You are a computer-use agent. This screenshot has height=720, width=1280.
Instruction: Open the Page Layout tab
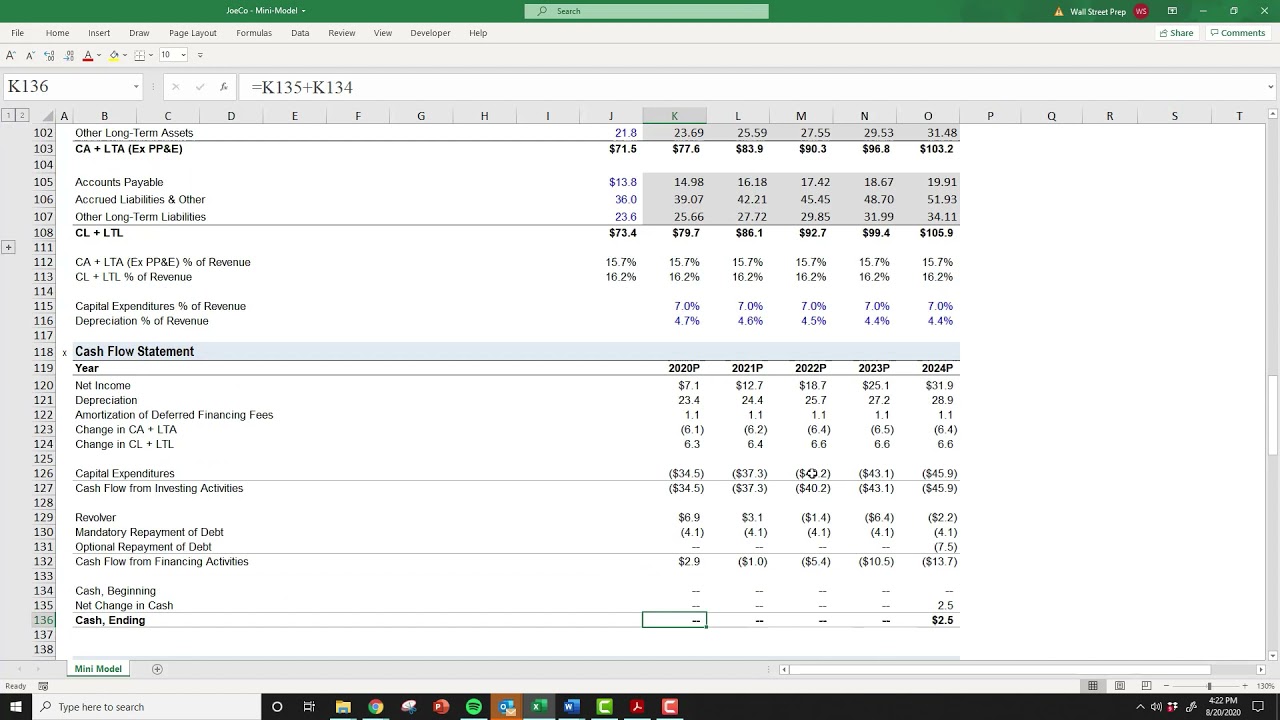pos(193,33)
